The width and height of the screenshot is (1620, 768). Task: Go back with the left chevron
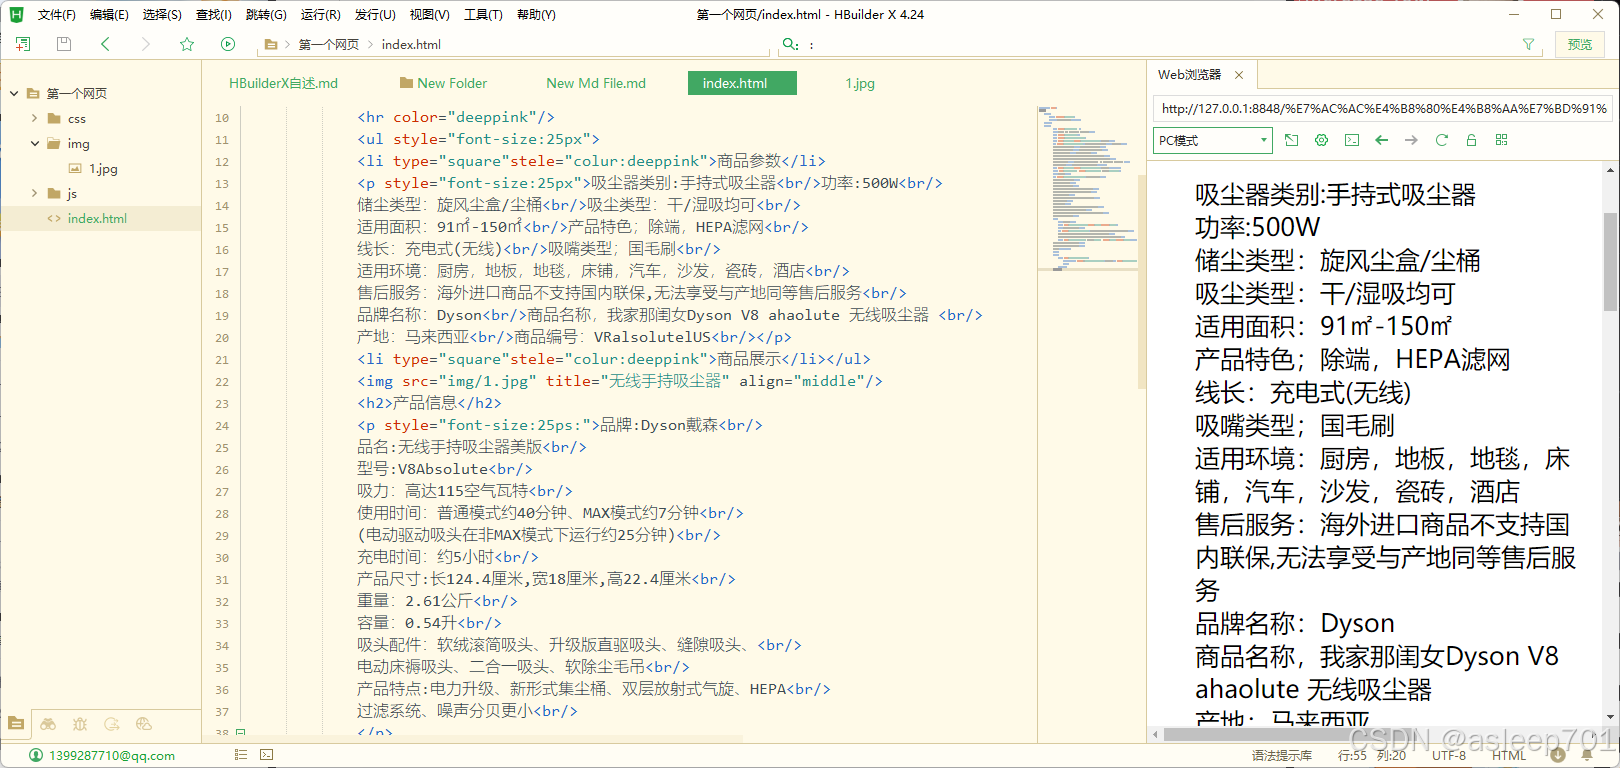(x=105, y=44)
